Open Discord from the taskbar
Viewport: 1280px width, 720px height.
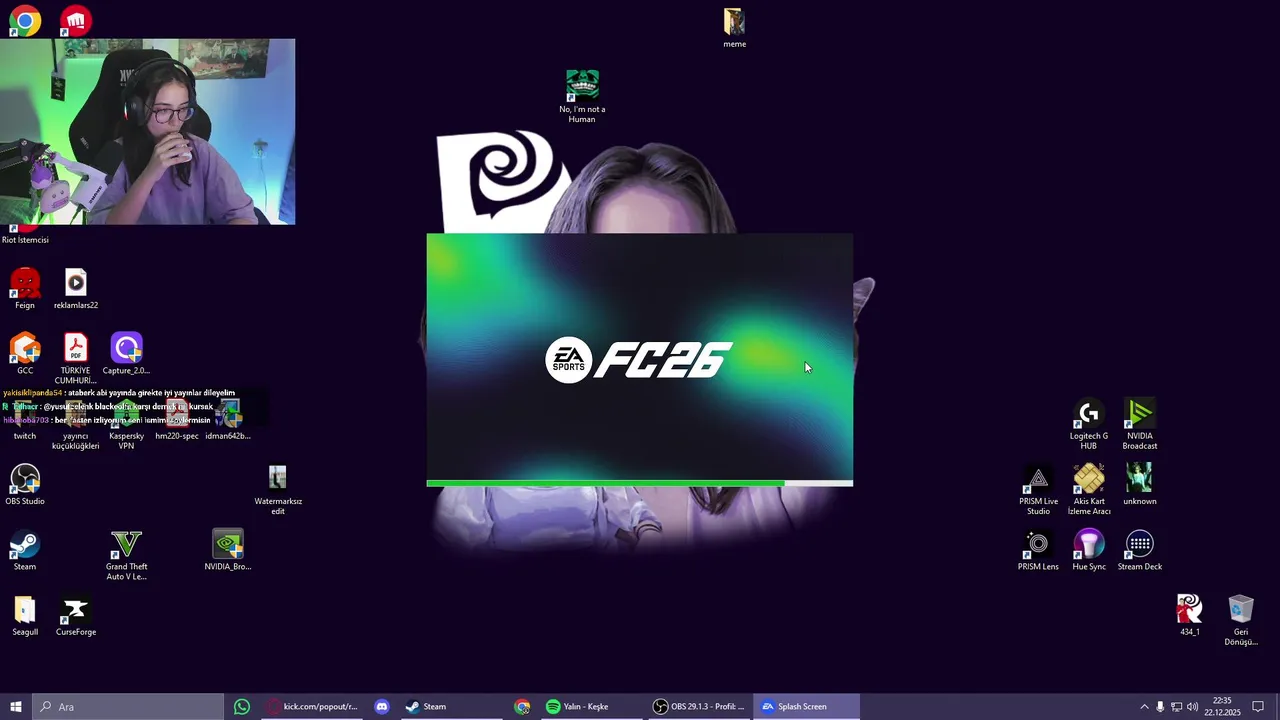(381, 706)
